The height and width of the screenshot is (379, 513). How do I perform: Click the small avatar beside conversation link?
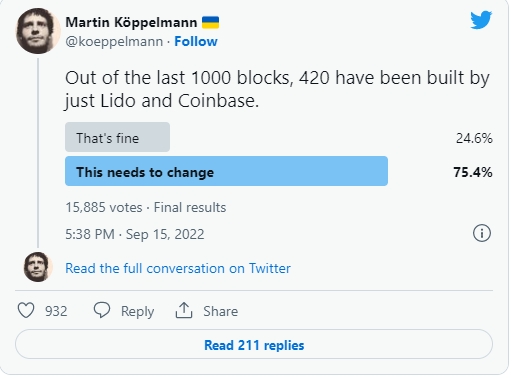[x=38, y=267]
